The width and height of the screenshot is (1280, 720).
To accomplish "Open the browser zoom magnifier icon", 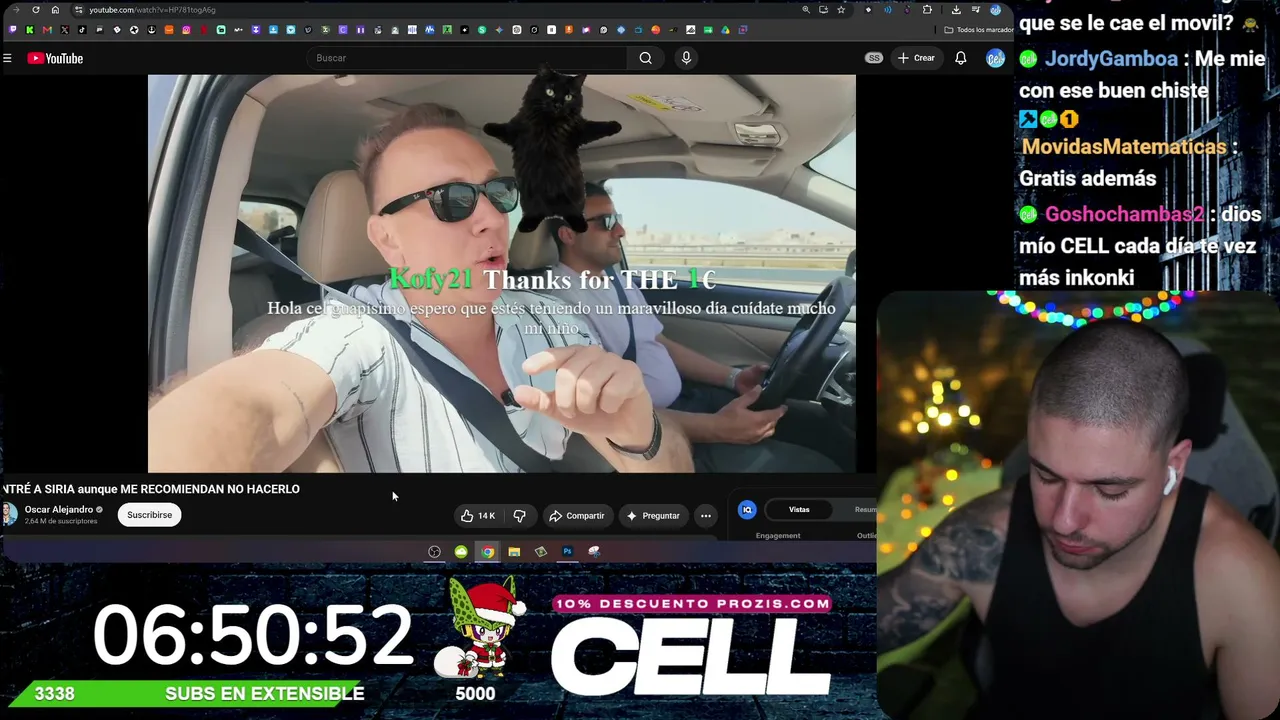I will click(806, 10).
